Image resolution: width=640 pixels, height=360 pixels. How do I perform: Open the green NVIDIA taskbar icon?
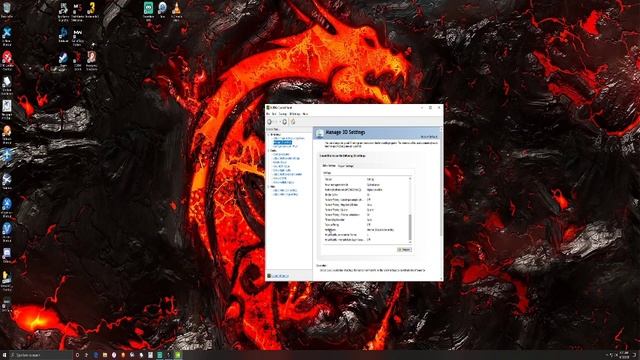pos(178,355)
